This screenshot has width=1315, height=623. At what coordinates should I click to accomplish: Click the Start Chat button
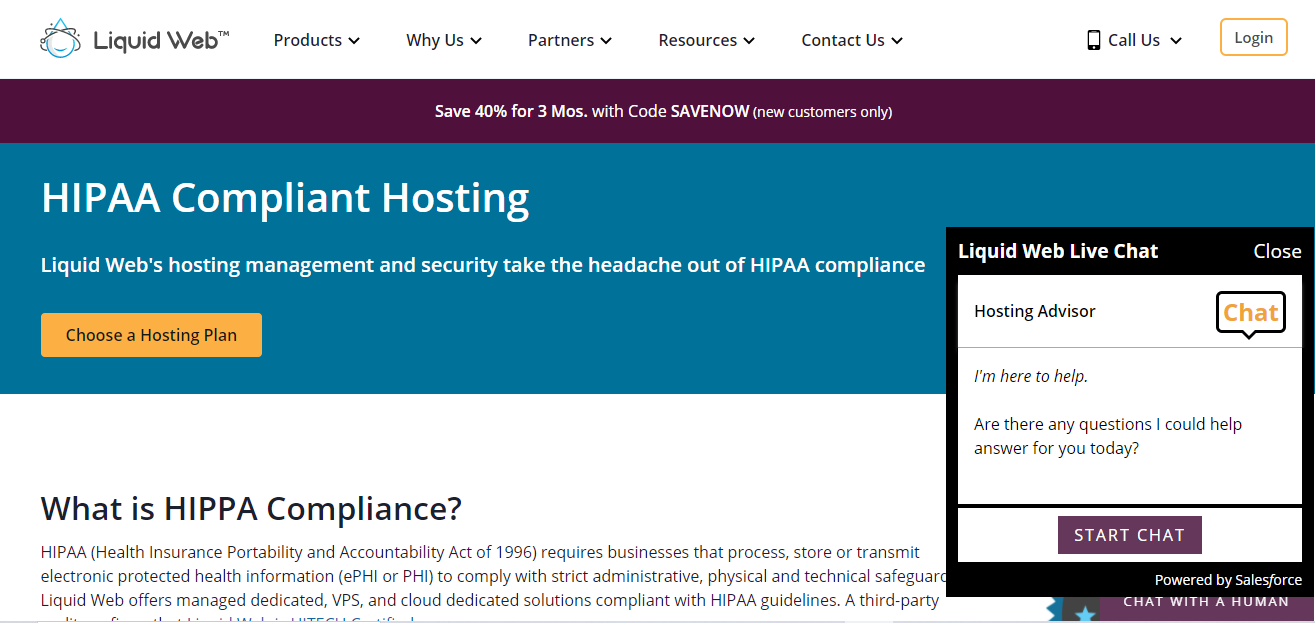point(1130,535)
